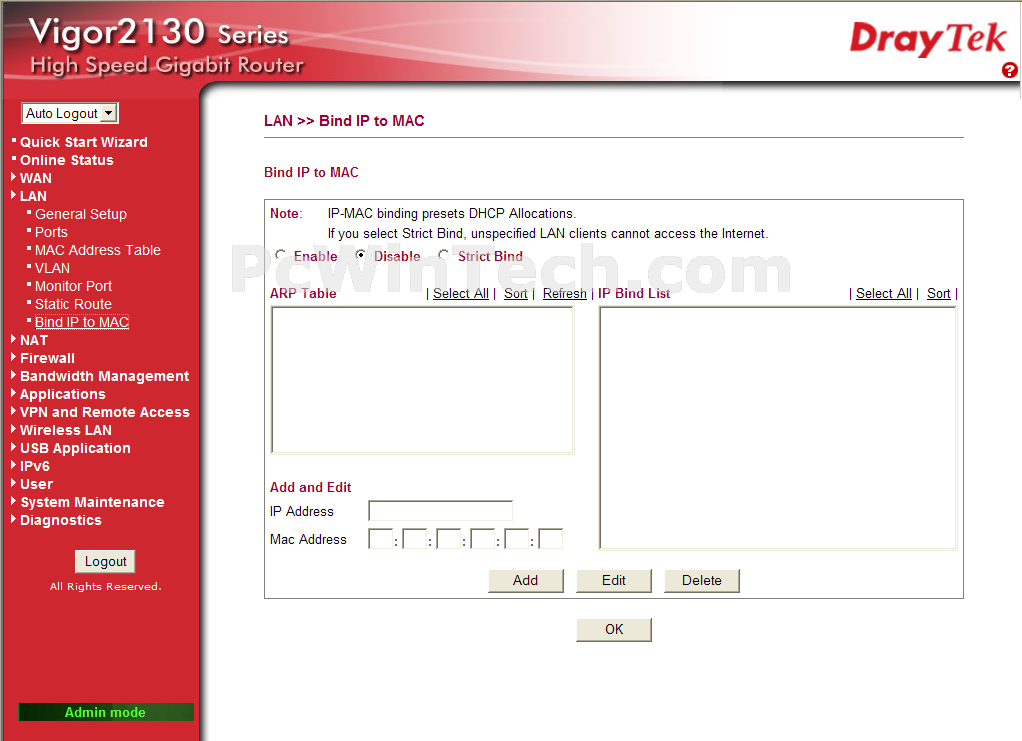Click Select All for ARP Table
This screenshot has width=1022, height=741.
tap(461, 294)
